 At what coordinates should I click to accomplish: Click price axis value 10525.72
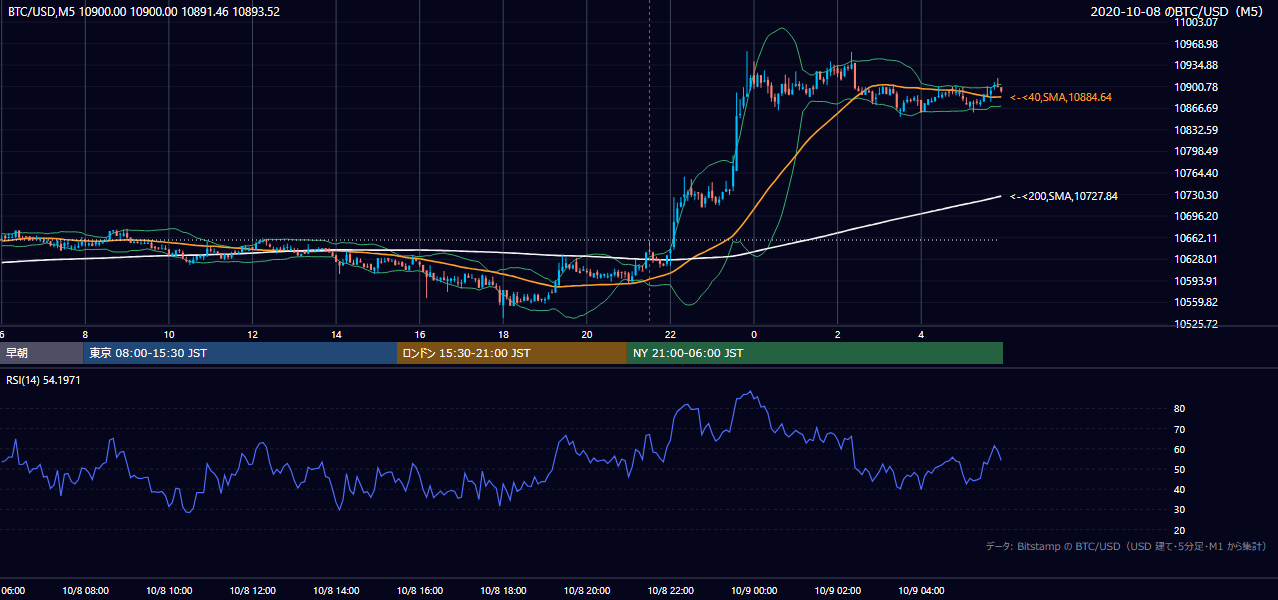pos(1196,324)
